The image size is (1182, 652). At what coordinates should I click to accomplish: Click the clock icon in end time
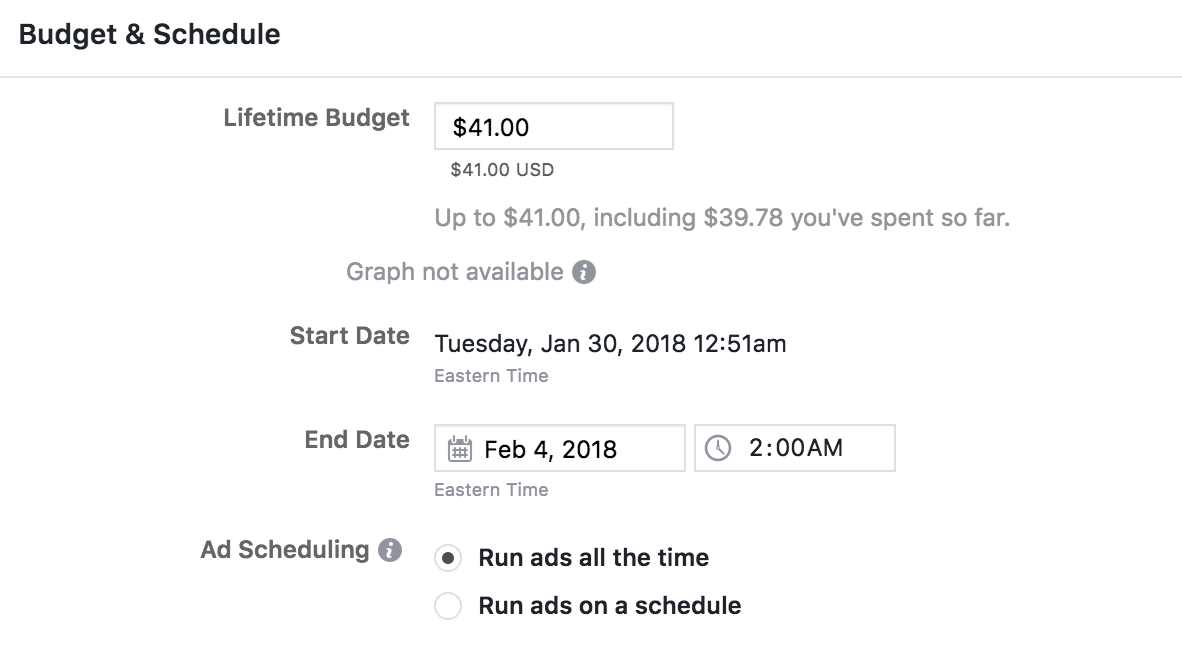(718, 449)
